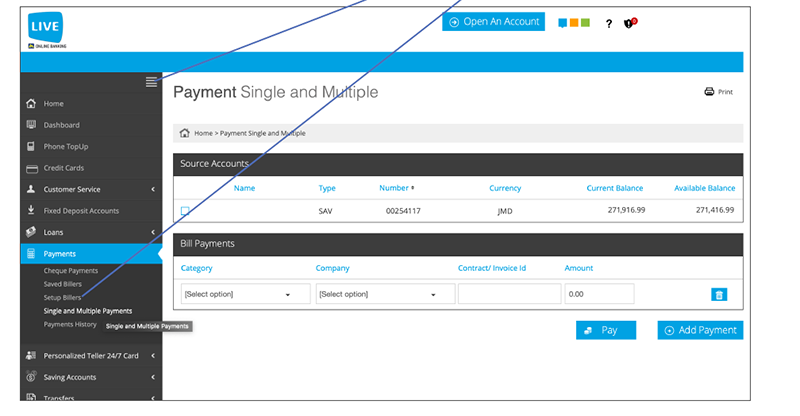Expand the Customer Service submenu chevron
Image resolution: width=800 pixels, height=416 pixels.
point(153,189)
